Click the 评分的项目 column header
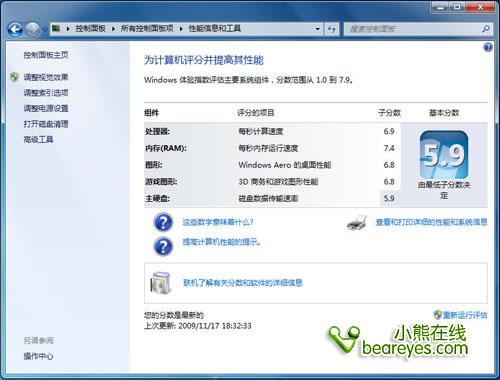 [256, 113]
